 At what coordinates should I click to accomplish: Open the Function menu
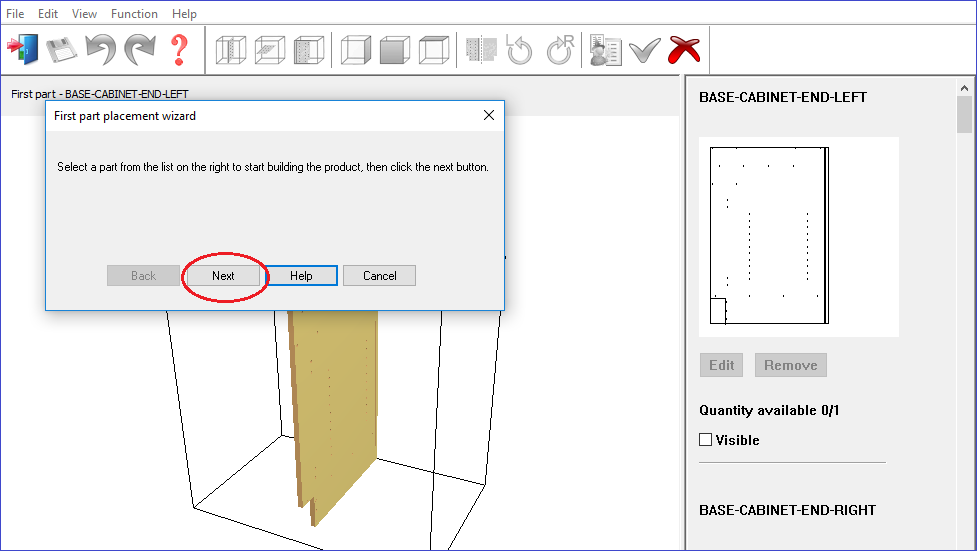pos(134,13)
